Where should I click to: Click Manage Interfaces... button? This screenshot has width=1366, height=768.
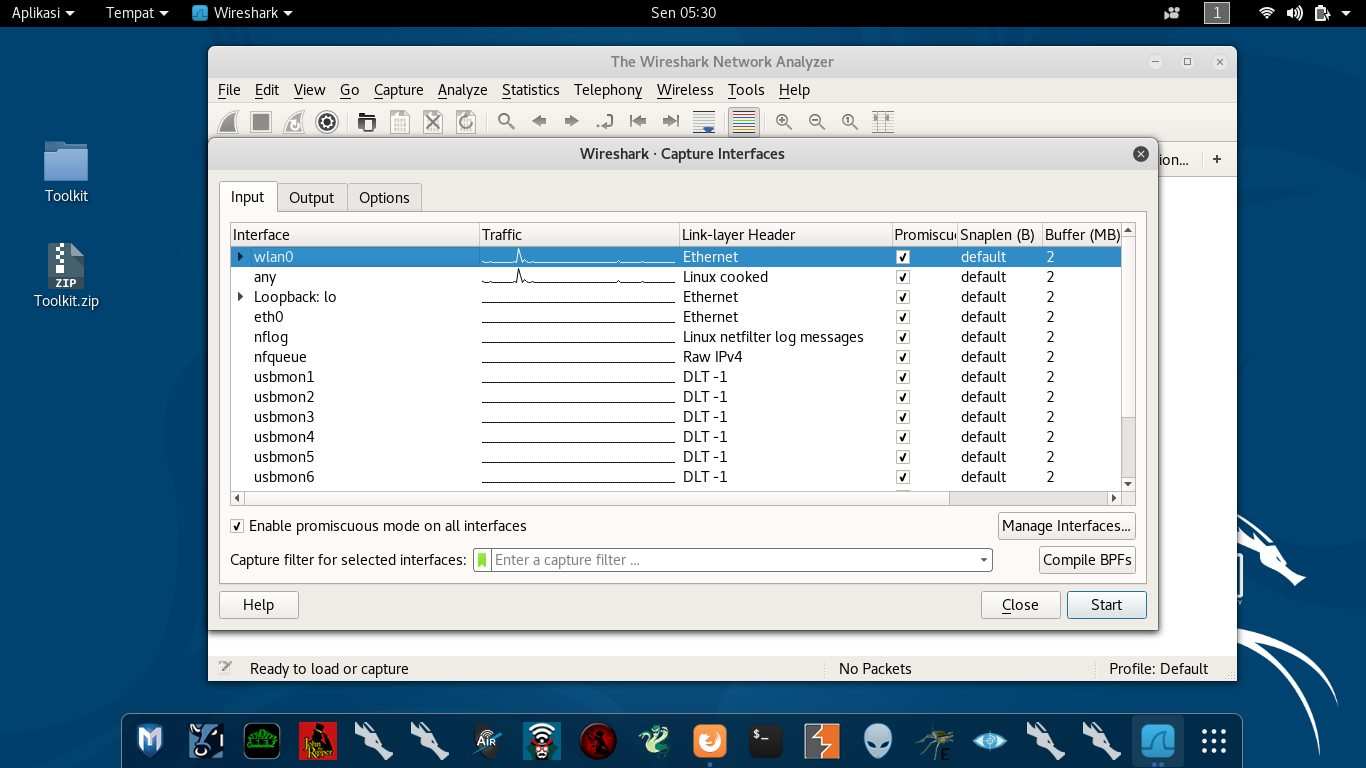(1066, 526)
